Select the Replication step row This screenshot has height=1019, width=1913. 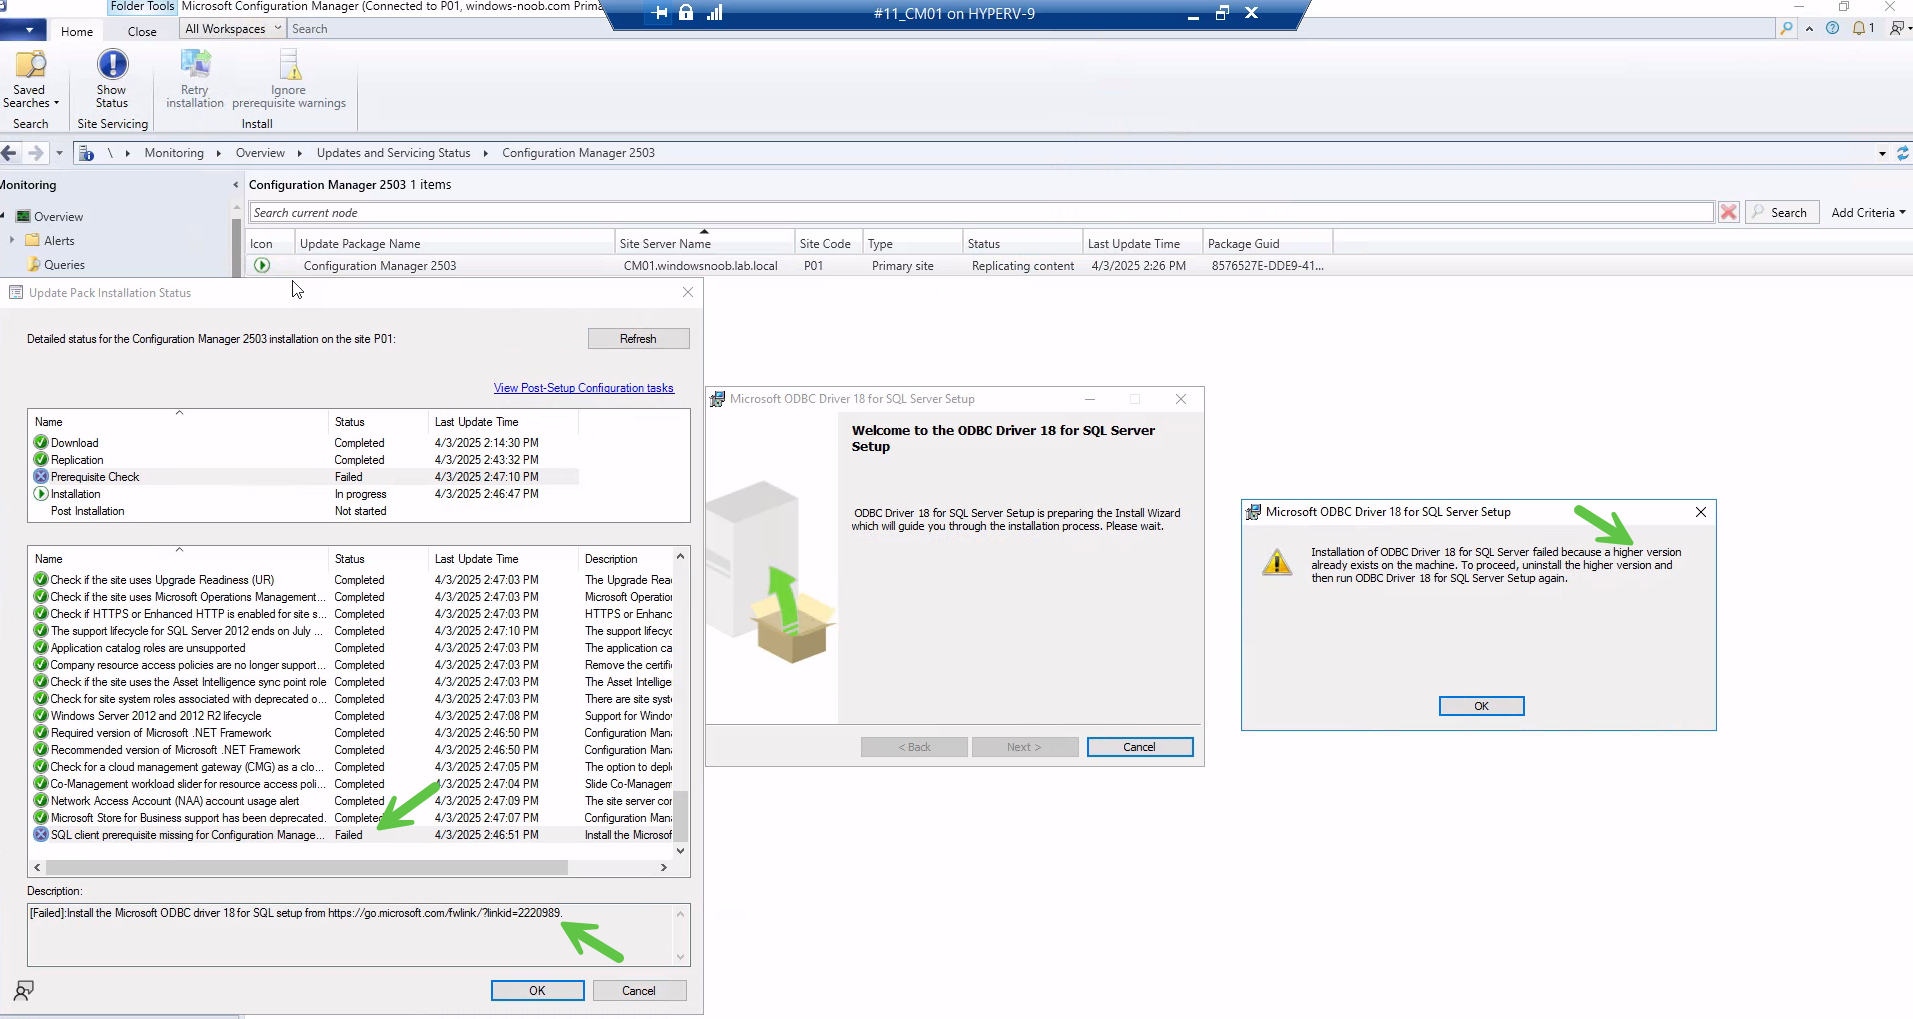305,460
